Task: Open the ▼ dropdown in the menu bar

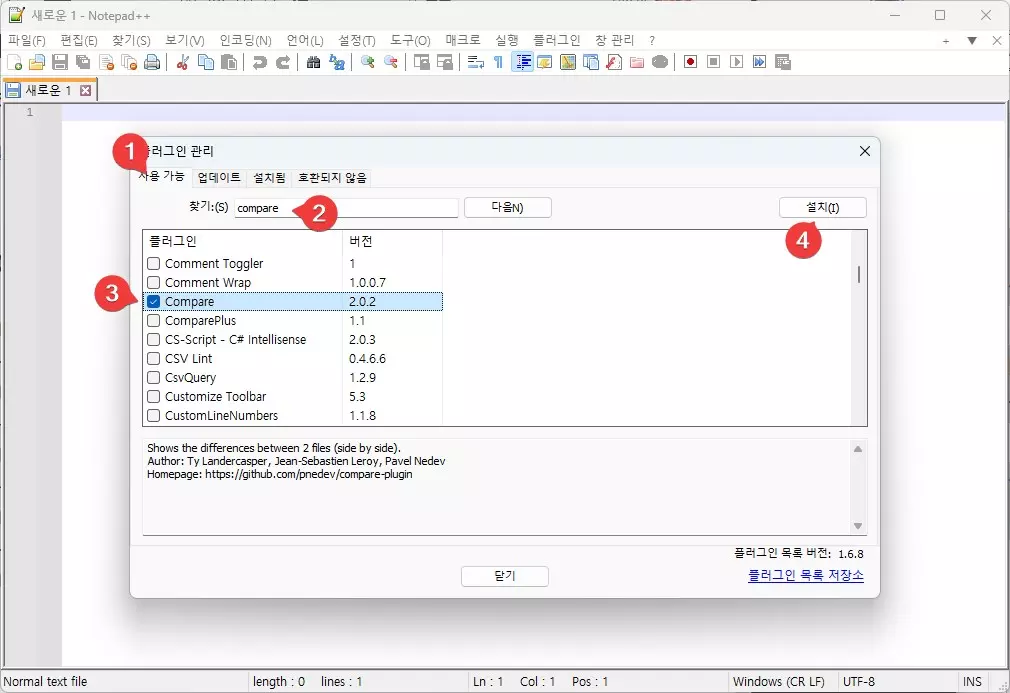Action: pos(972,41)
